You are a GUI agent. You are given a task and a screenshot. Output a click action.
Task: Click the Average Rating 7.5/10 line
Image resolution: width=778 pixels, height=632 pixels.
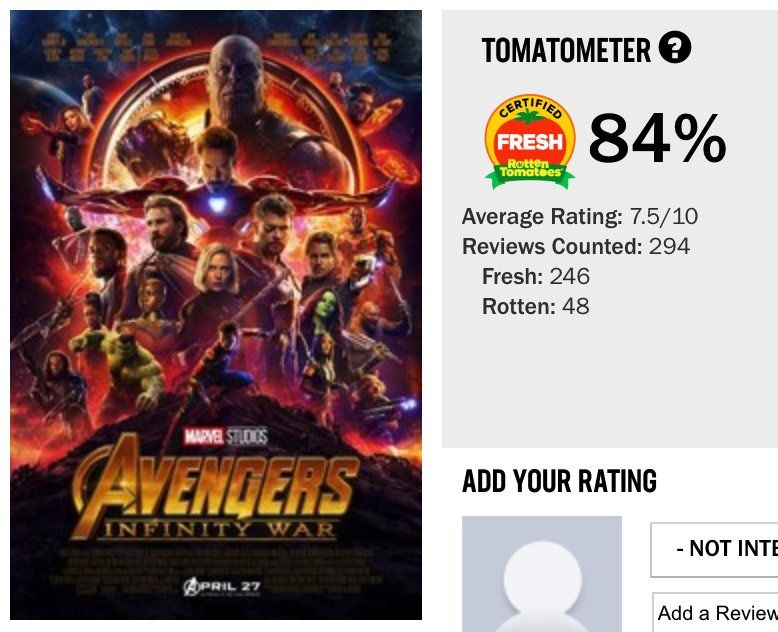pos(580,216)
